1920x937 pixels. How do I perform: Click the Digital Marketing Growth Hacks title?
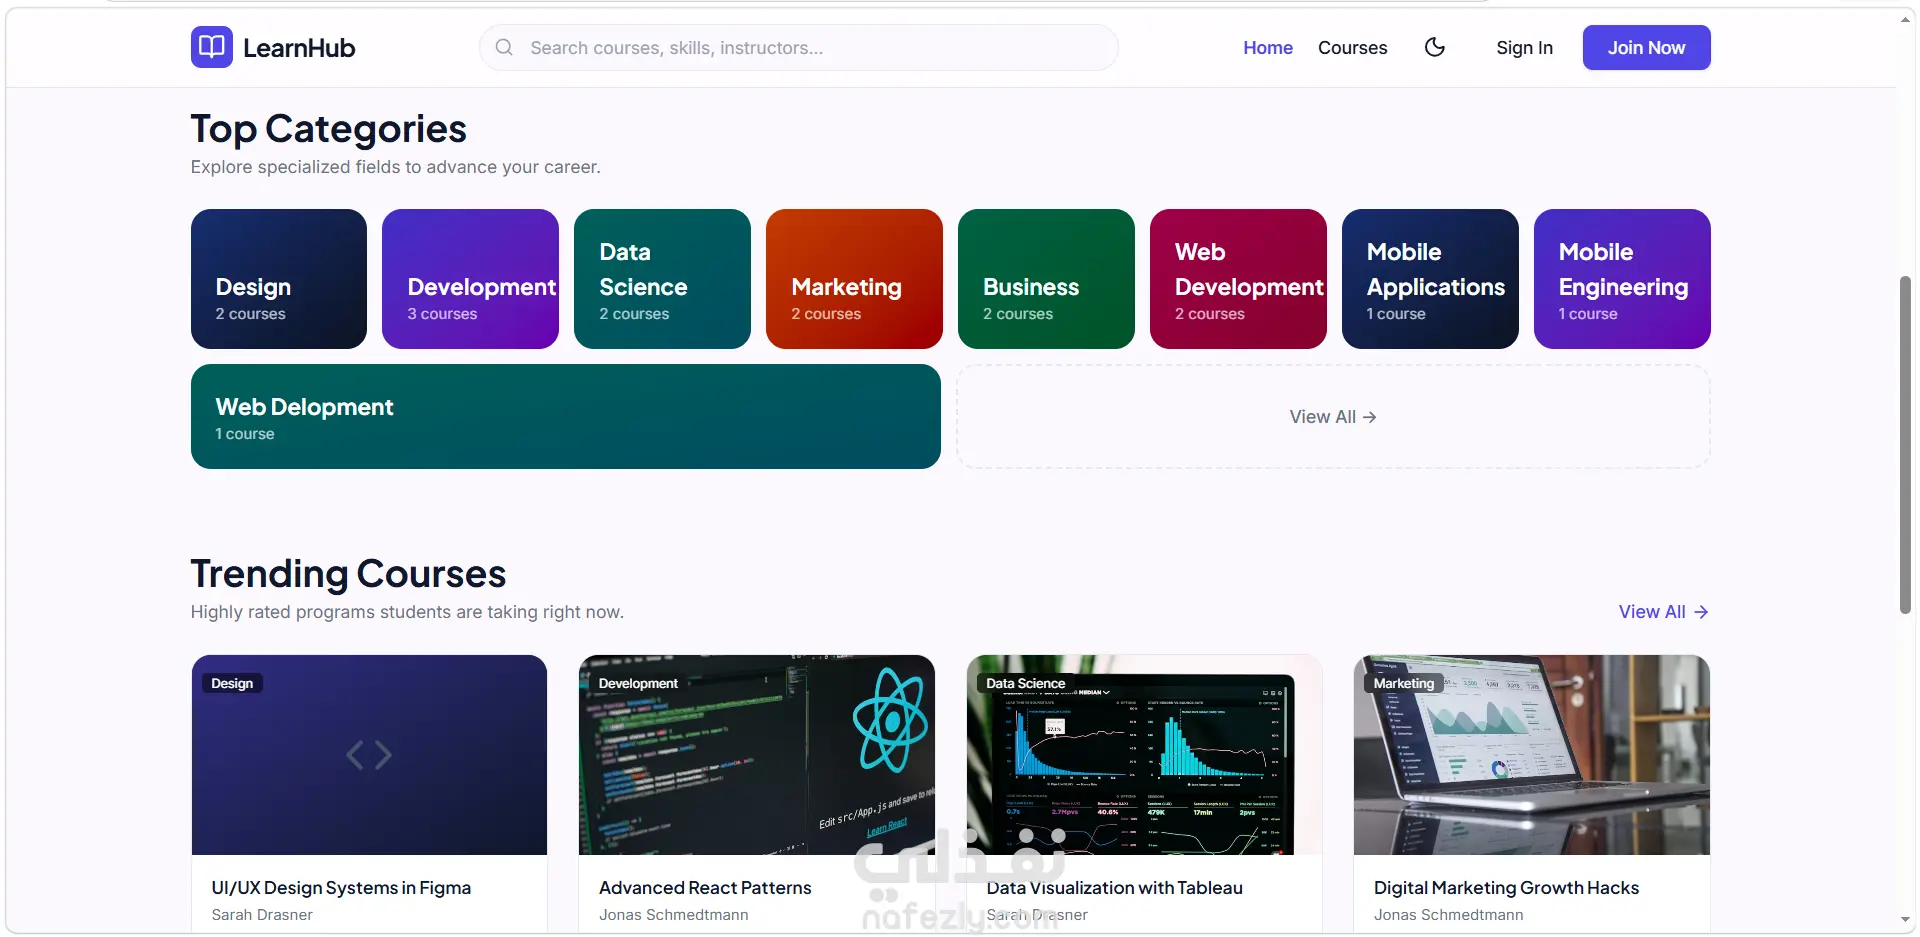click(x=1506, y=888)
